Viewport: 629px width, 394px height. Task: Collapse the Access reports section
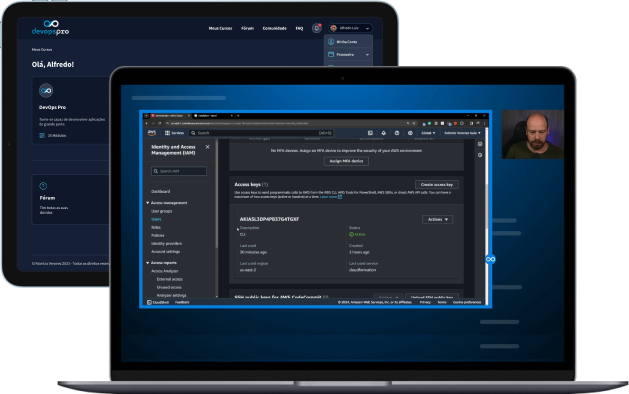pos(148,263)
